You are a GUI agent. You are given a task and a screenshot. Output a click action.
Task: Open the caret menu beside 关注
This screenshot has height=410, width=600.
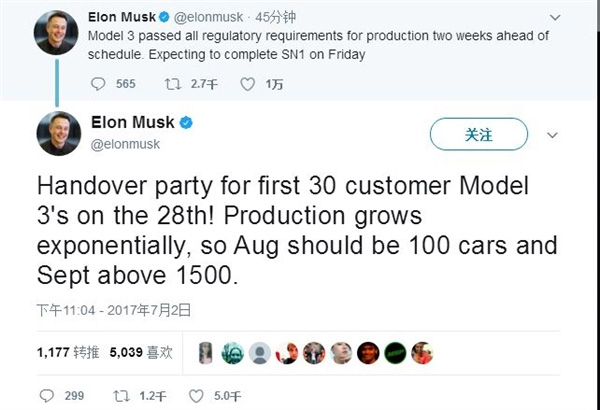pos(553,133)
